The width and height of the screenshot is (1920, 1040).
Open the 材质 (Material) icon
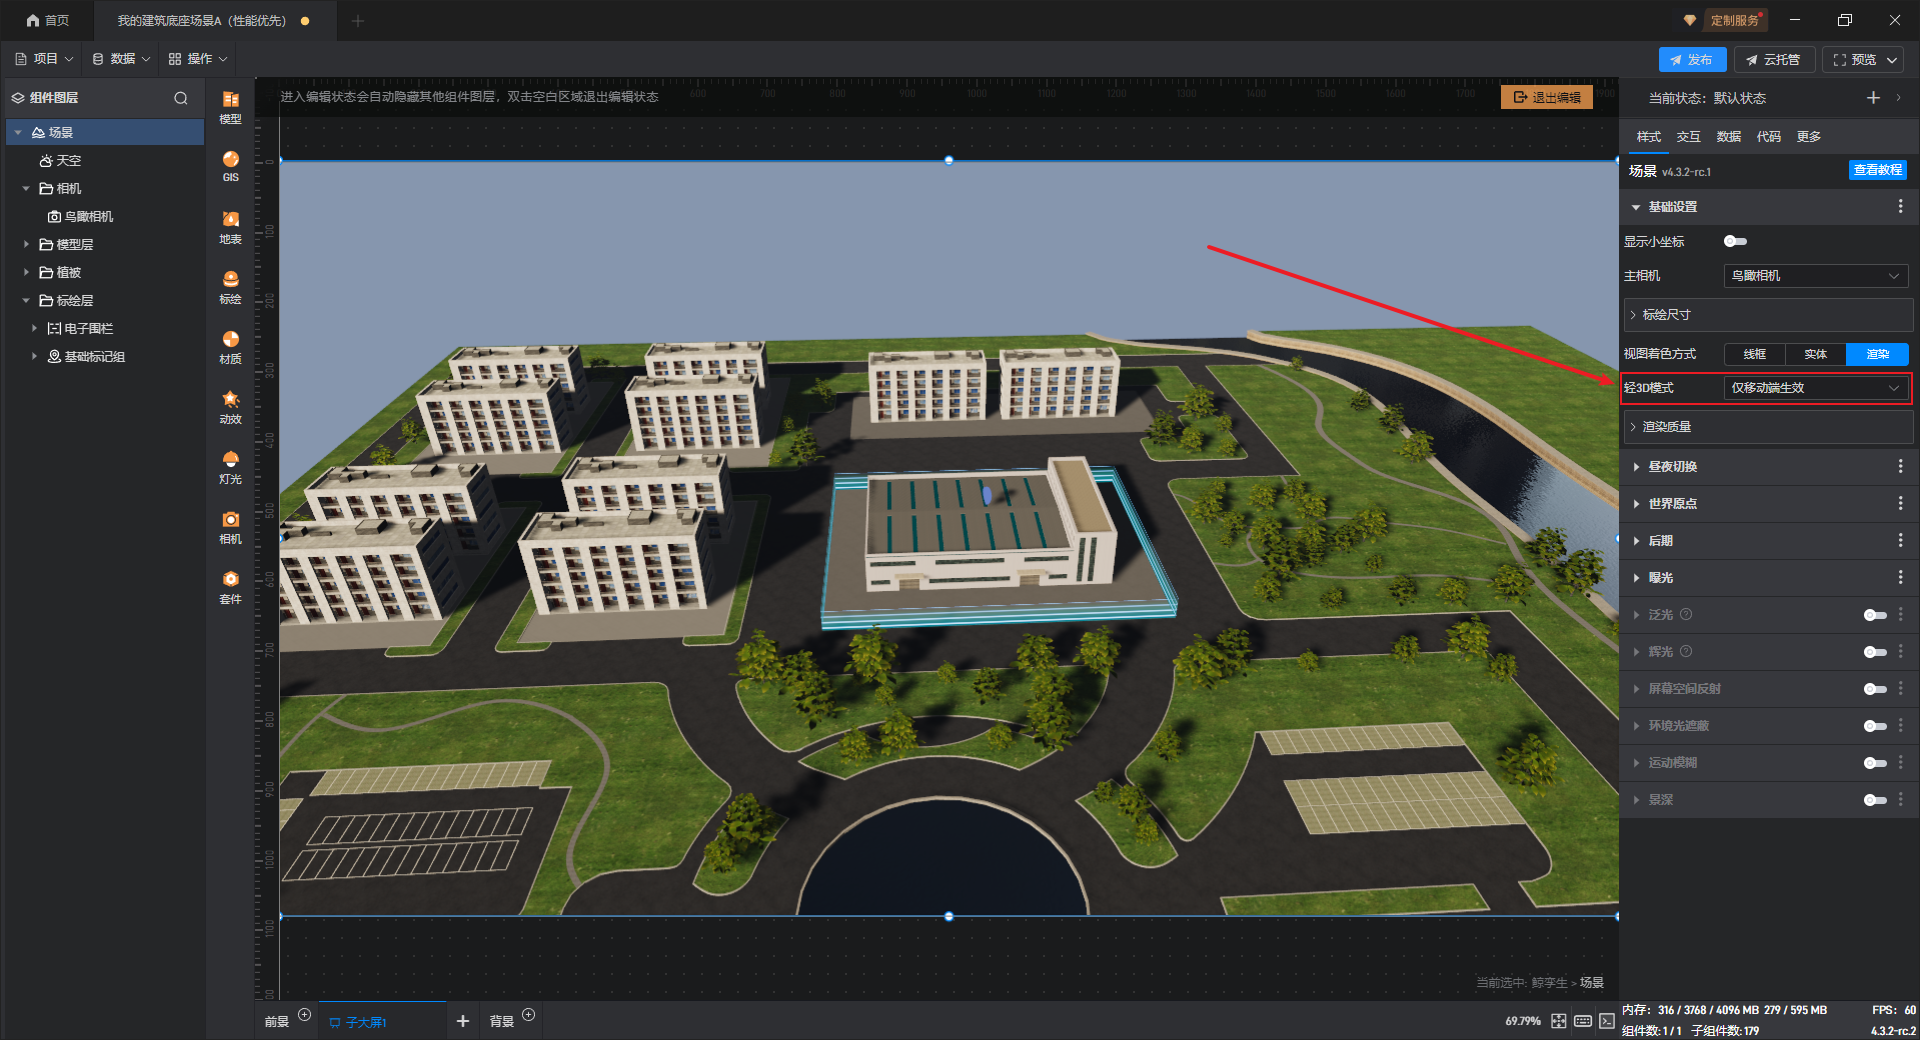tap(230, 346)
